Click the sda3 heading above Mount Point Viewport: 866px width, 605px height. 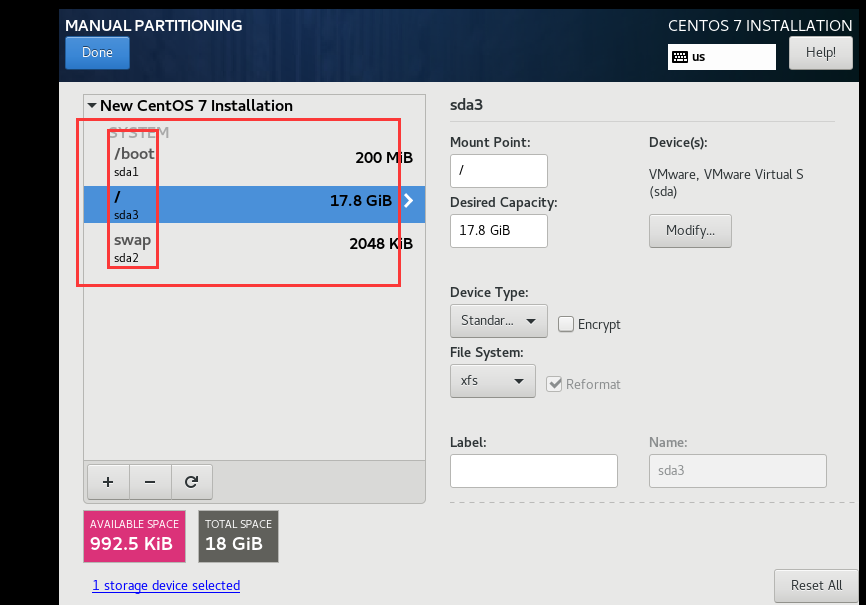[466, 105]
